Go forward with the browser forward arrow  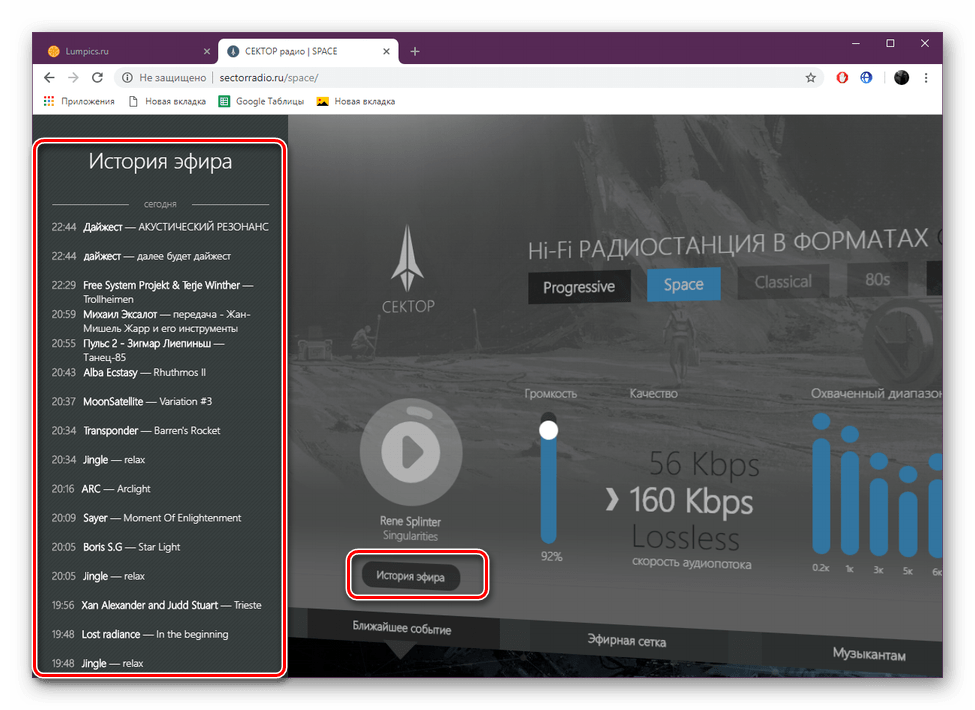pyautogui.click(x=73, y=78)
